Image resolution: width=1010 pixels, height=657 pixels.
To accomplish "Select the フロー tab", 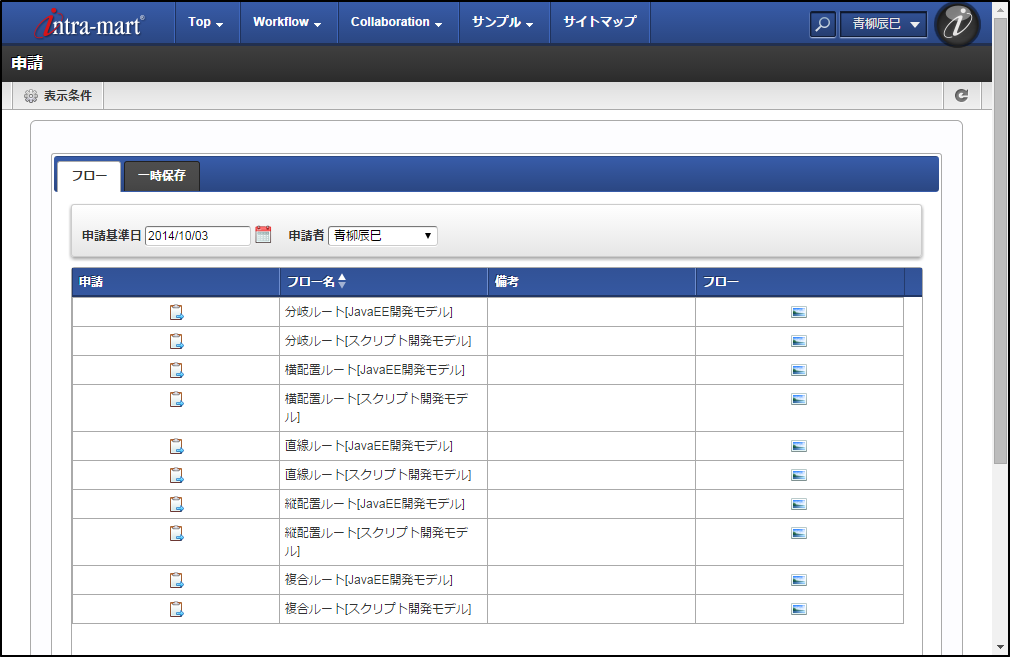I will pos(89,176).
